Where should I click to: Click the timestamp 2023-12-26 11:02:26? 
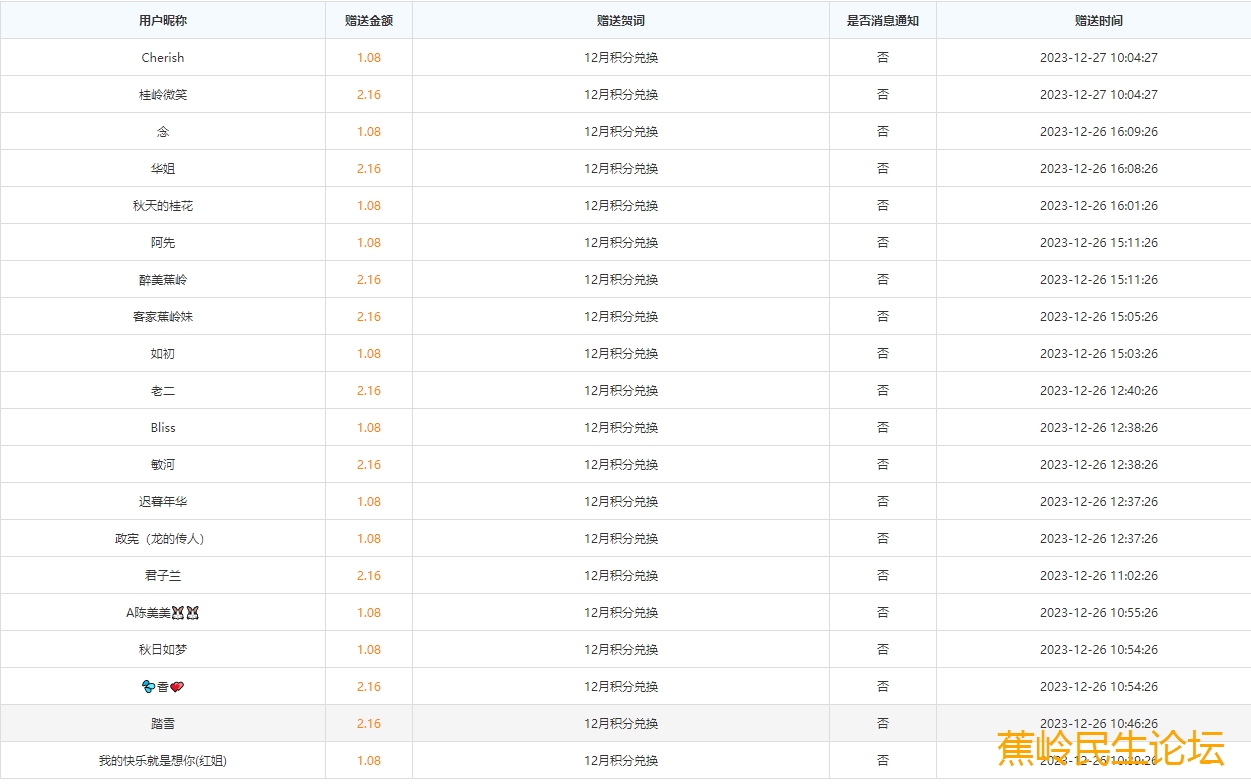(1099, 576)
